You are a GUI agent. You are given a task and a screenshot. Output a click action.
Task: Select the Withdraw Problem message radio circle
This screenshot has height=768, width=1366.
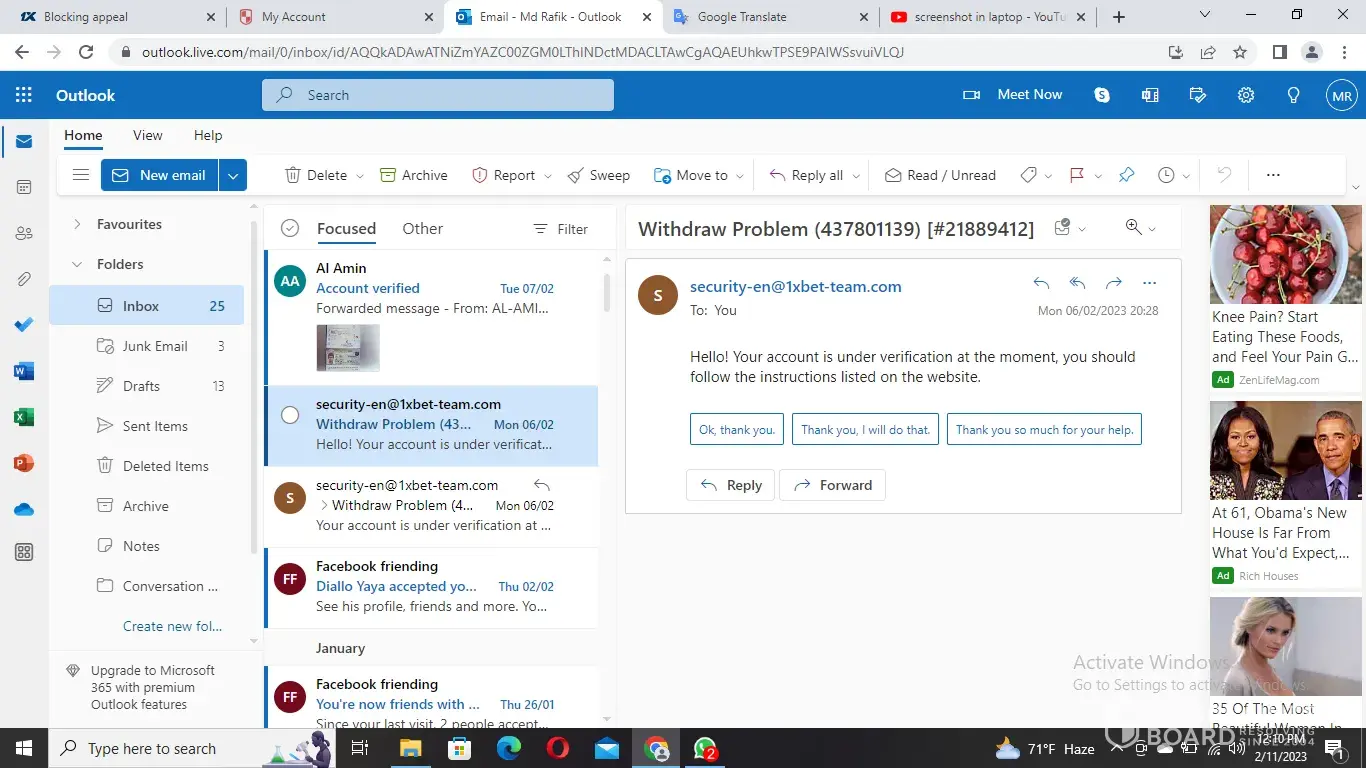[290, 415]
